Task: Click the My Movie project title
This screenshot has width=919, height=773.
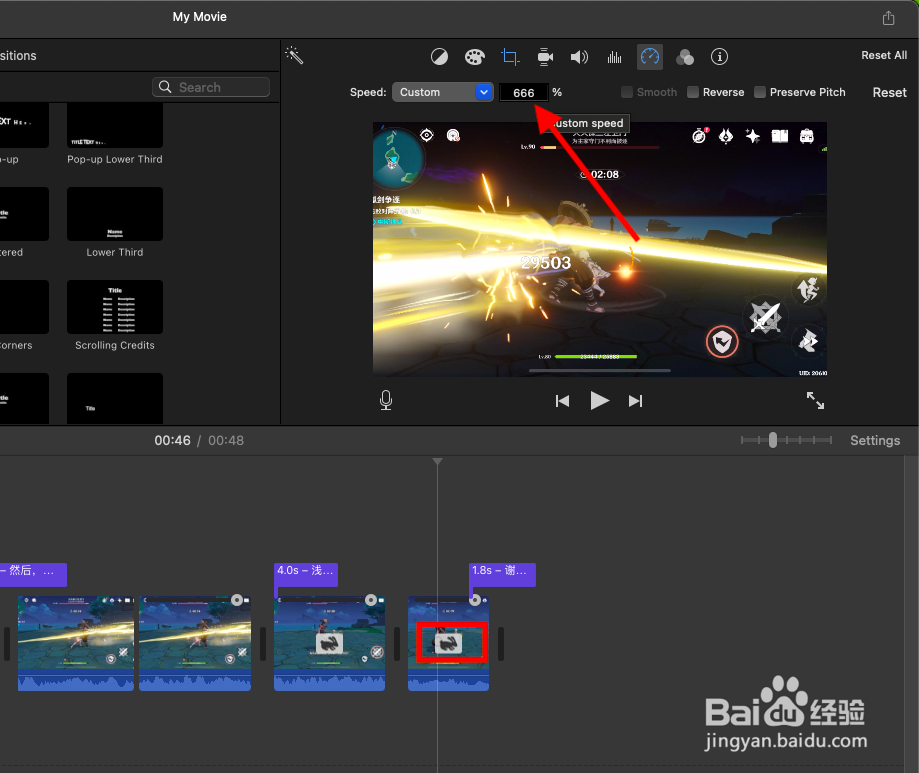Action: click(199, 17)
